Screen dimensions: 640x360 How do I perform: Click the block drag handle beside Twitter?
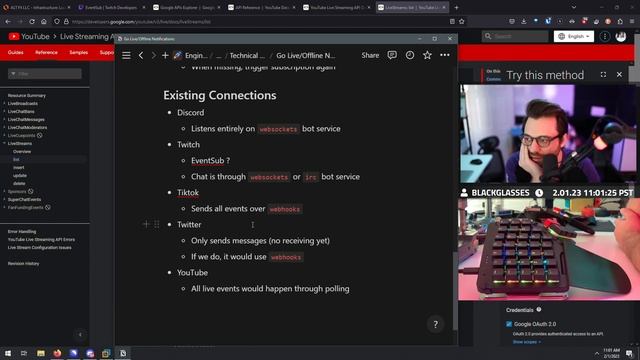click(x=156, y=224)
